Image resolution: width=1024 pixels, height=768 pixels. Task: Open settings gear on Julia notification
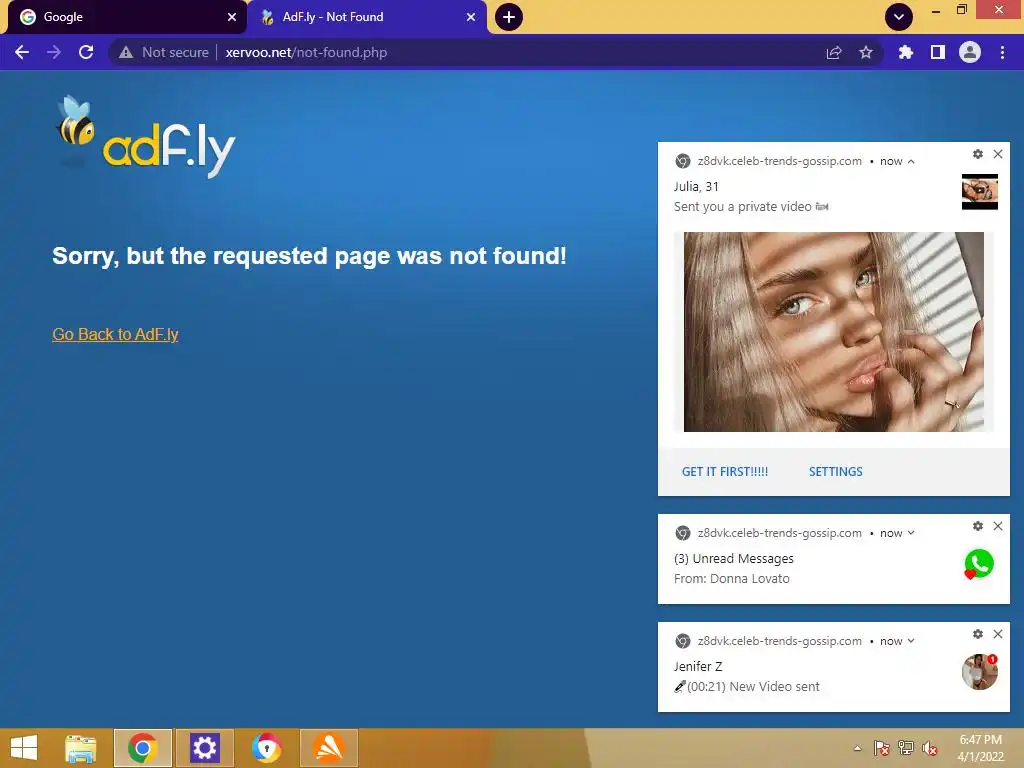978,154
